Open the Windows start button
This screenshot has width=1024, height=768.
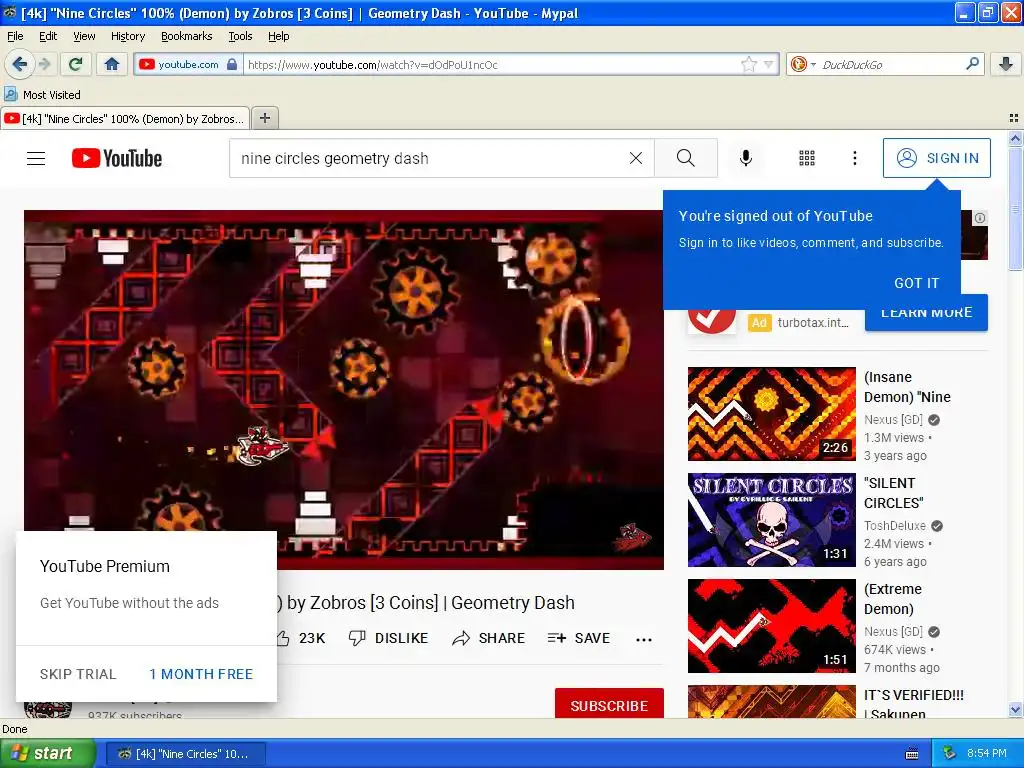[47, 753]
